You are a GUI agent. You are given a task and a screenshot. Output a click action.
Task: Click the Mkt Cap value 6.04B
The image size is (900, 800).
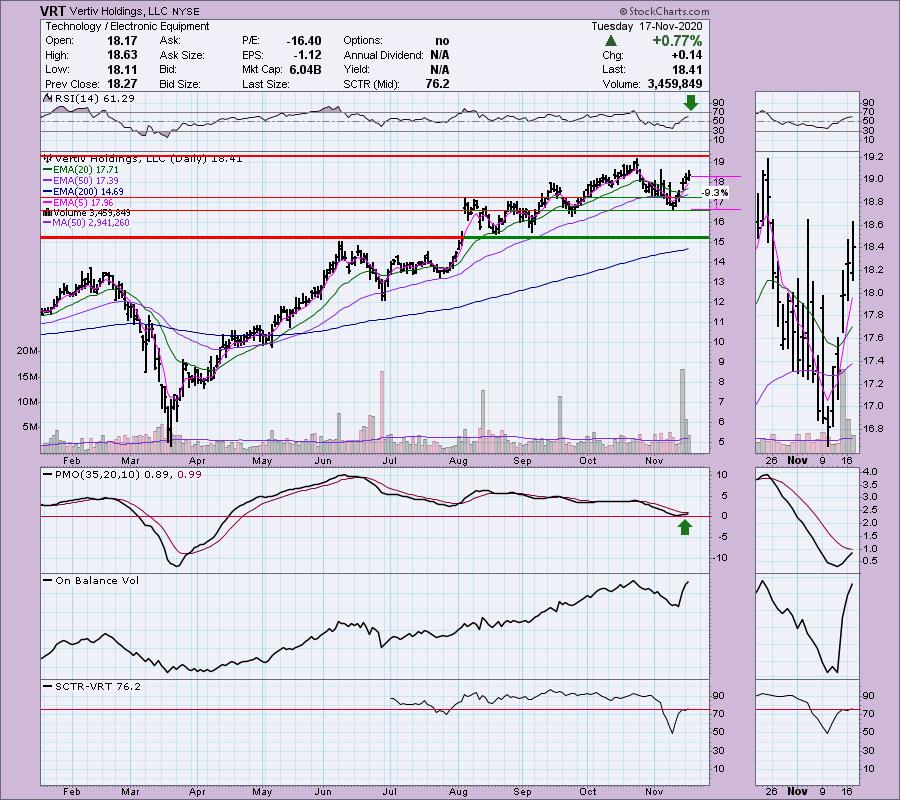tap(305, 69)
